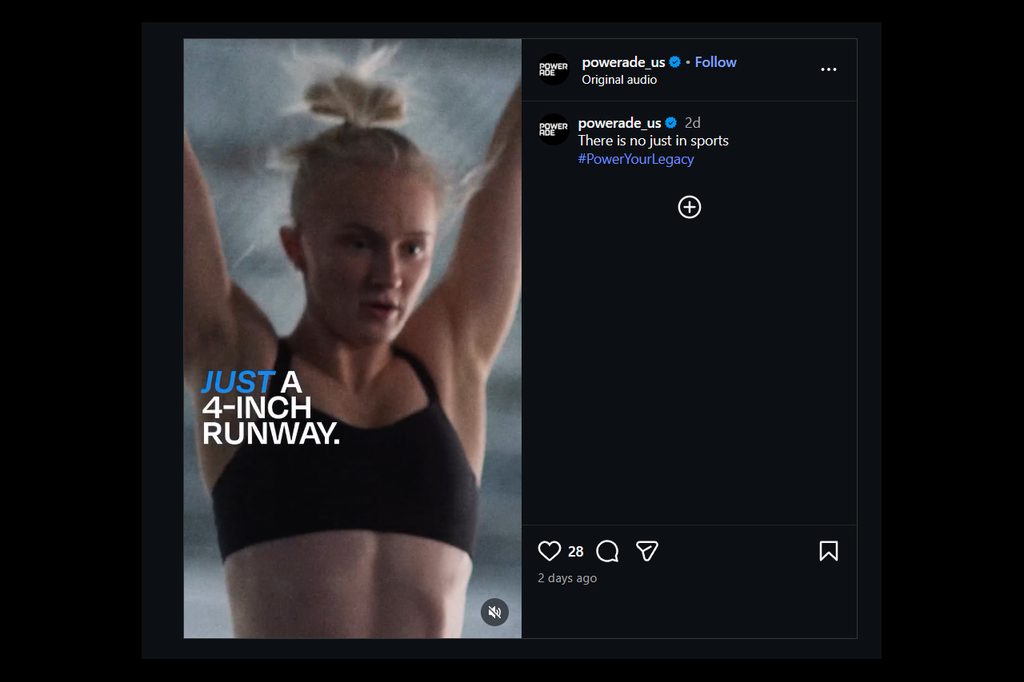
Task: Pause the video of the athlete
Action: (353, 338)
